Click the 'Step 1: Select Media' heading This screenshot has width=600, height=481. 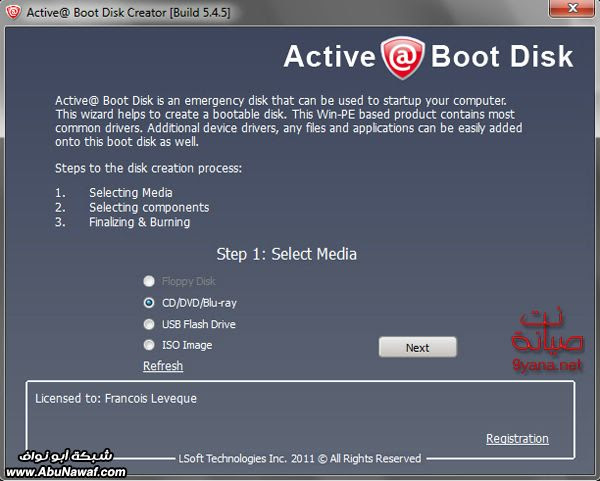pos(287,254)
